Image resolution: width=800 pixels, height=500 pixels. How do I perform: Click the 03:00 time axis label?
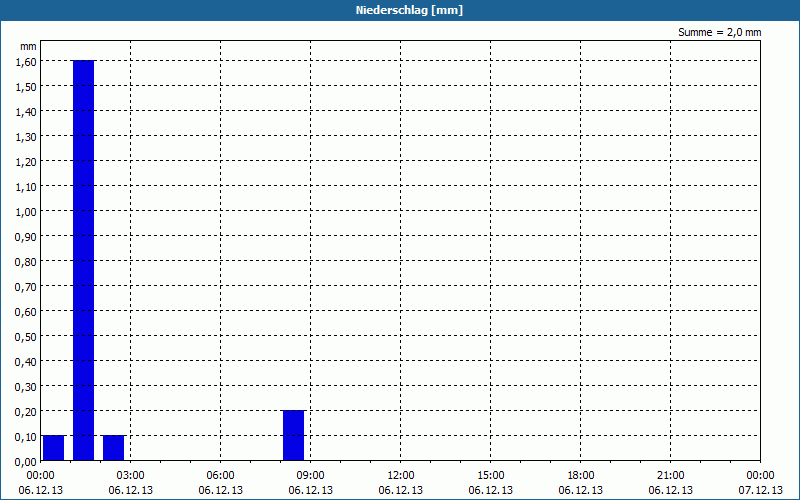[x=131, y=476]
